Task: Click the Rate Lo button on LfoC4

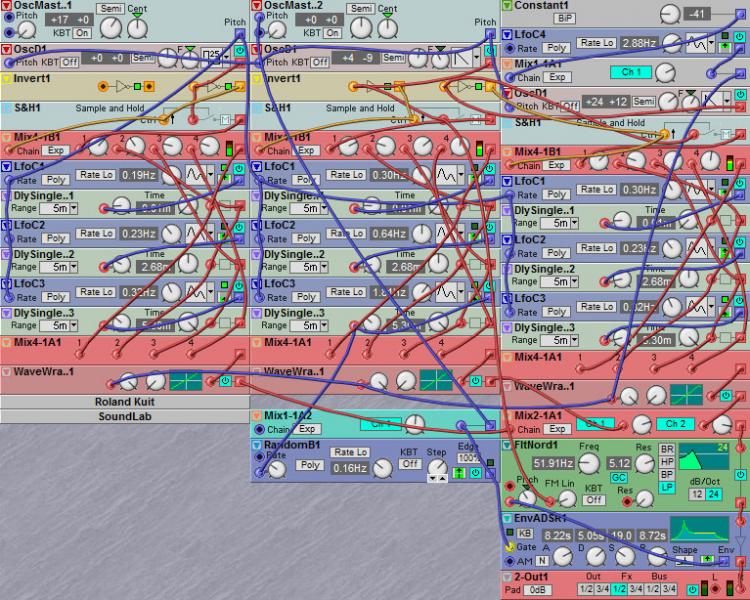Action: [x=596, y=43]
